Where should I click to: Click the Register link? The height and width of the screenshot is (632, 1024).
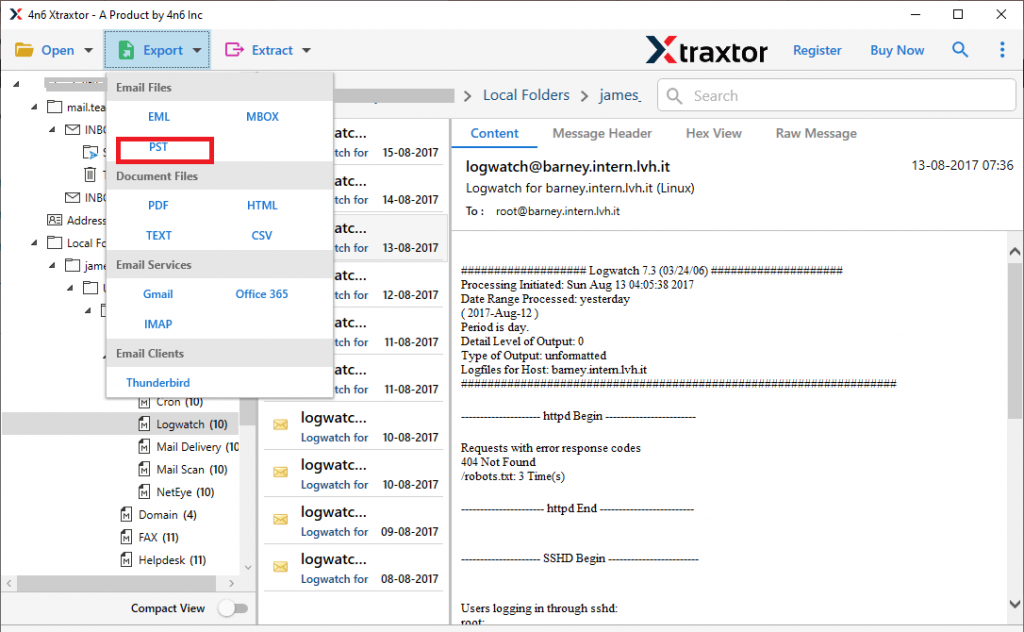pyautogui.click(x=817, y=50)
